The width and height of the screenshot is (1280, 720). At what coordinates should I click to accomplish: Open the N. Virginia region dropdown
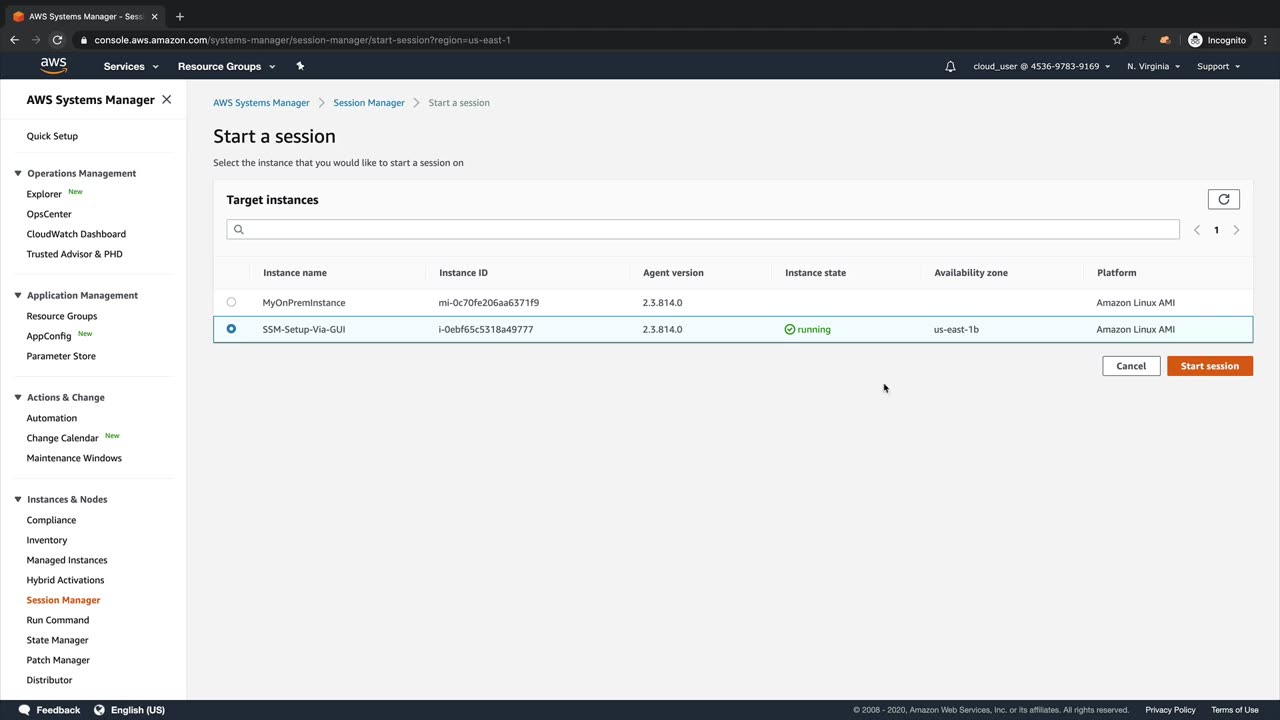(x=1153, y=66)
